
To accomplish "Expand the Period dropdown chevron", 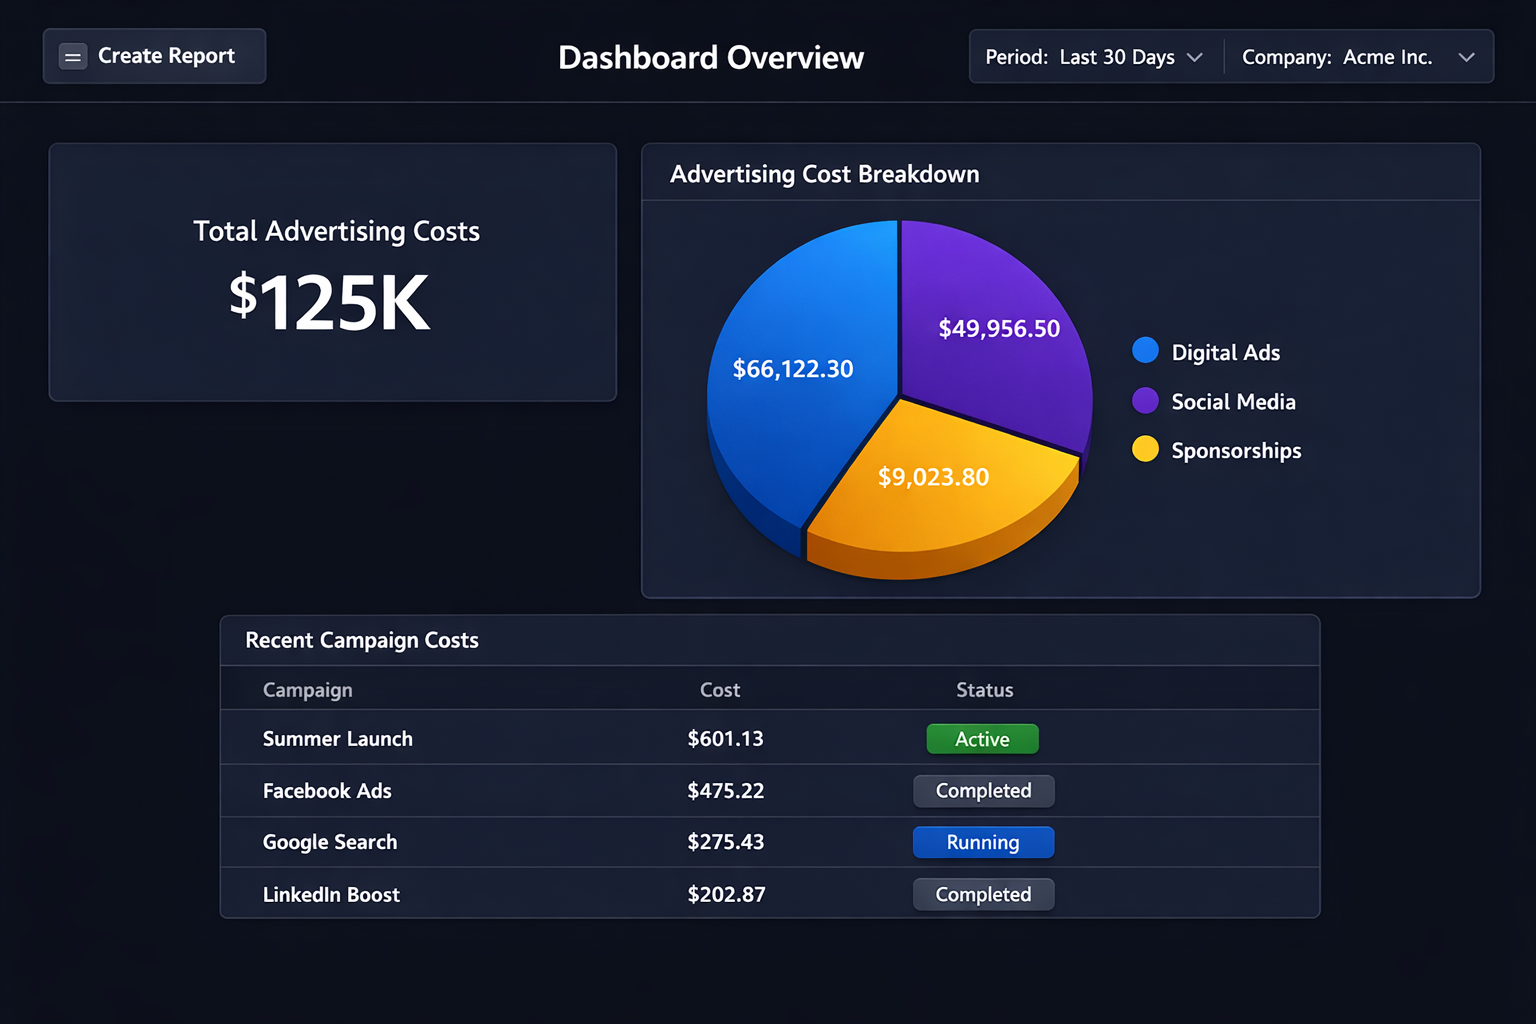I will pyautogui.click(x=1194, y=58).
